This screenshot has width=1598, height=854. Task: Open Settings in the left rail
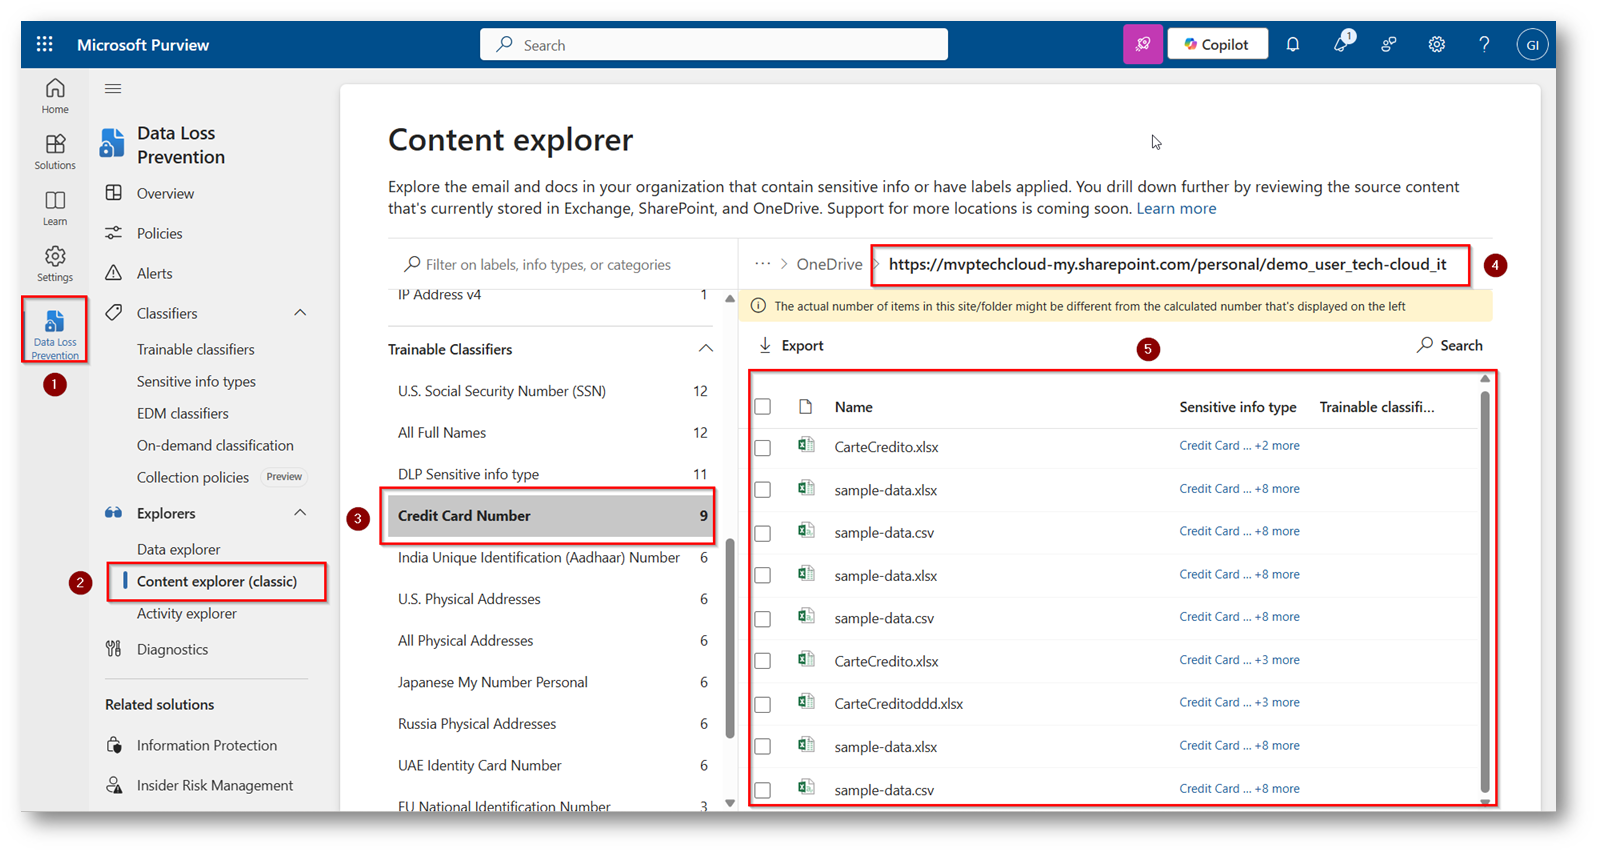click(x=55, y=264)
